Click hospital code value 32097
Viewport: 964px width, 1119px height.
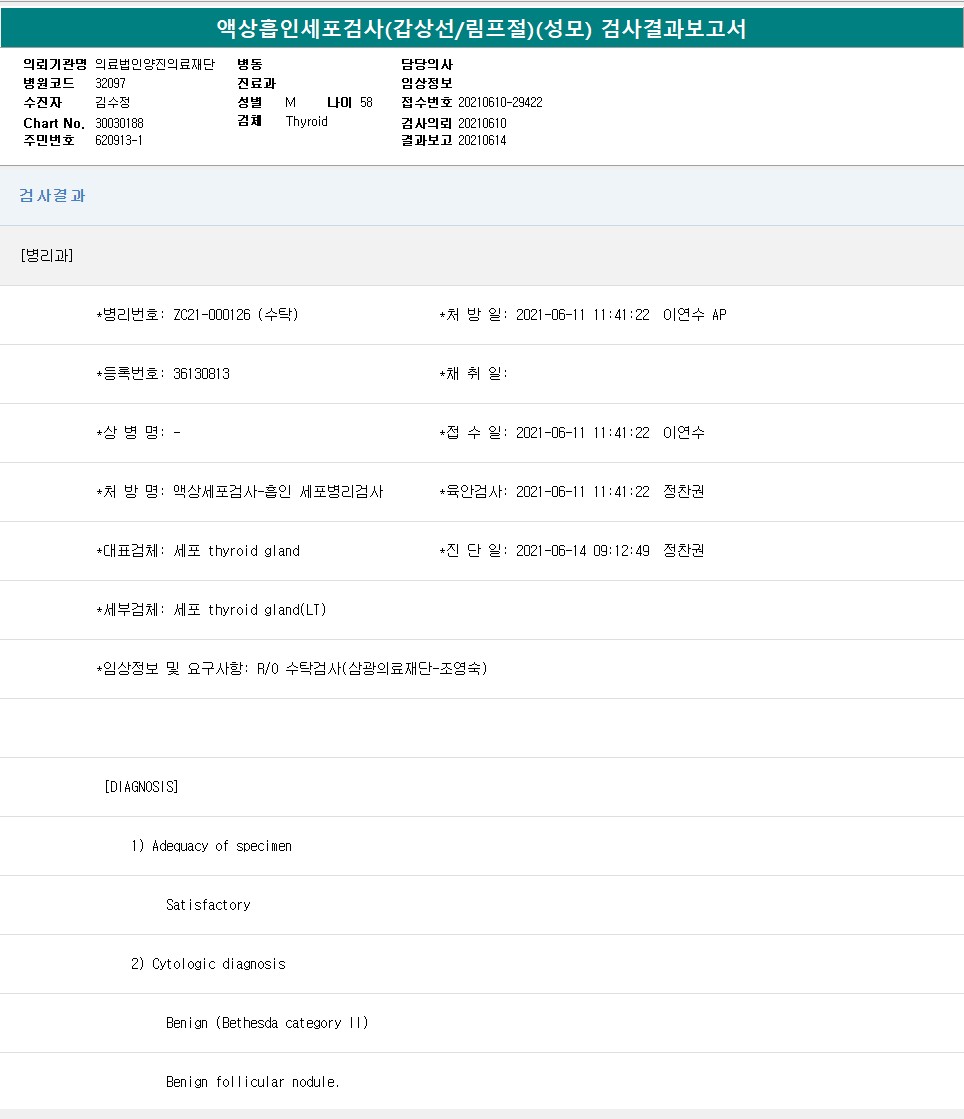[x=111, y=83]
